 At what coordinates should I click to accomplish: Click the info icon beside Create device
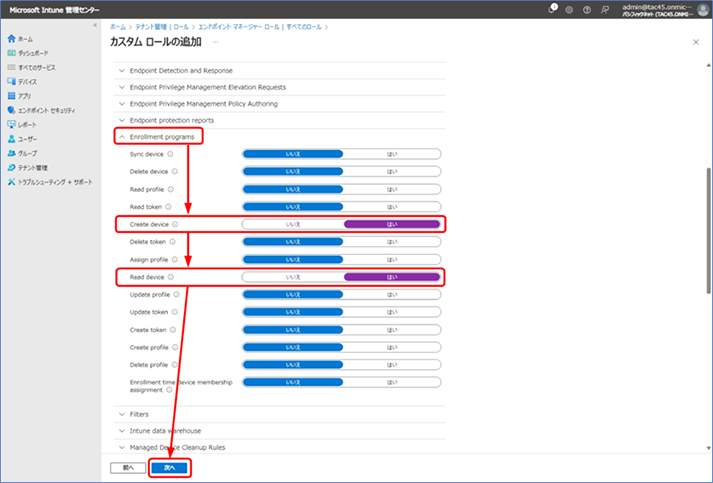pos(175,224)
